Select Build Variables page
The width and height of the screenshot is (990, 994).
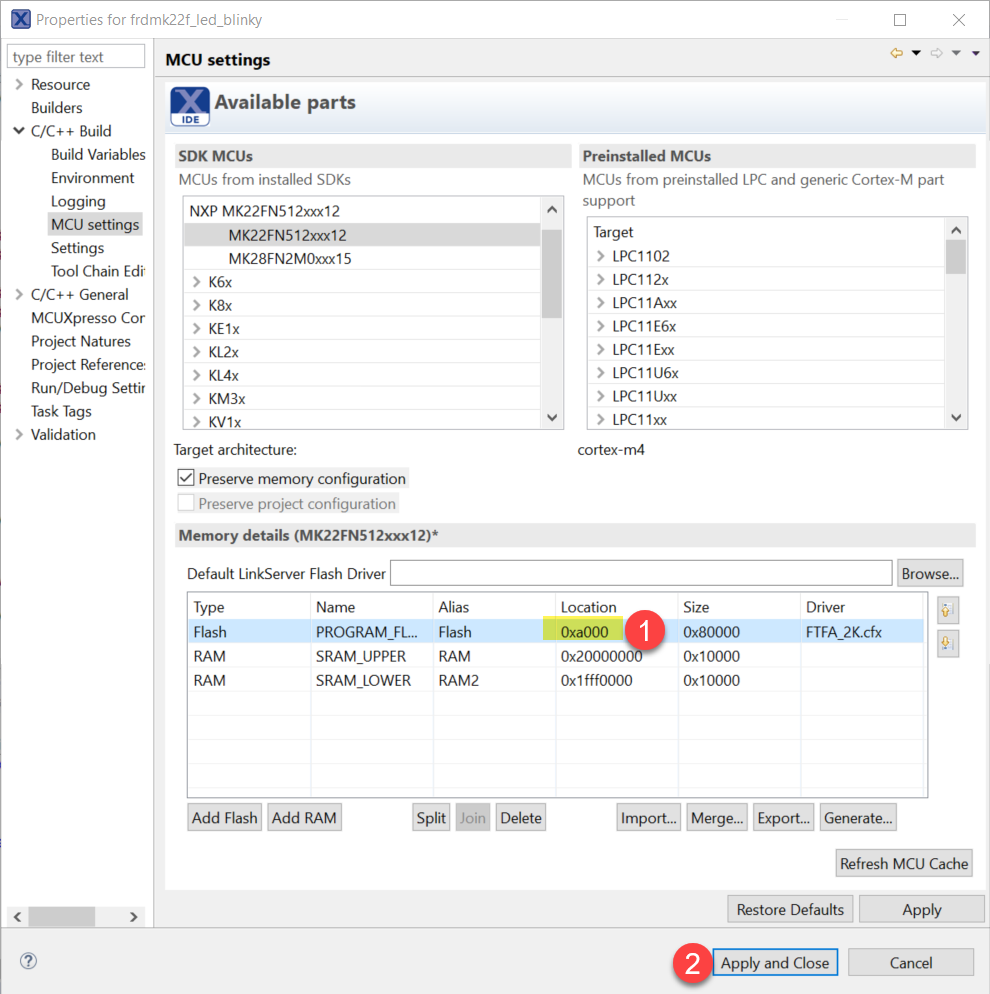pyautogui.click(x=98, y=155)
